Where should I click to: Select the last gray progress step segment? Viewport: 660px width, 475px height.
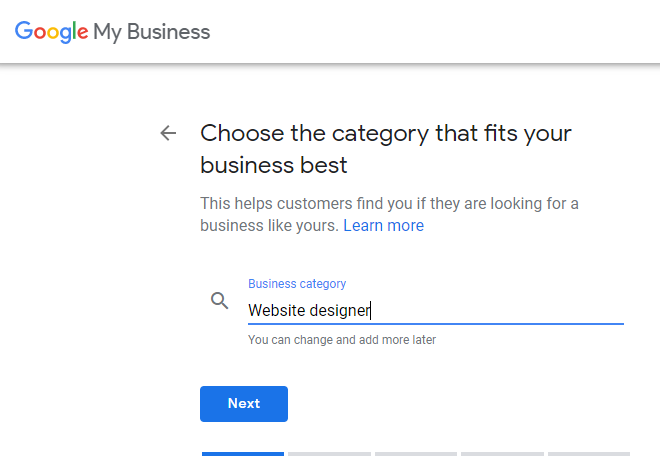coord(589,454)
